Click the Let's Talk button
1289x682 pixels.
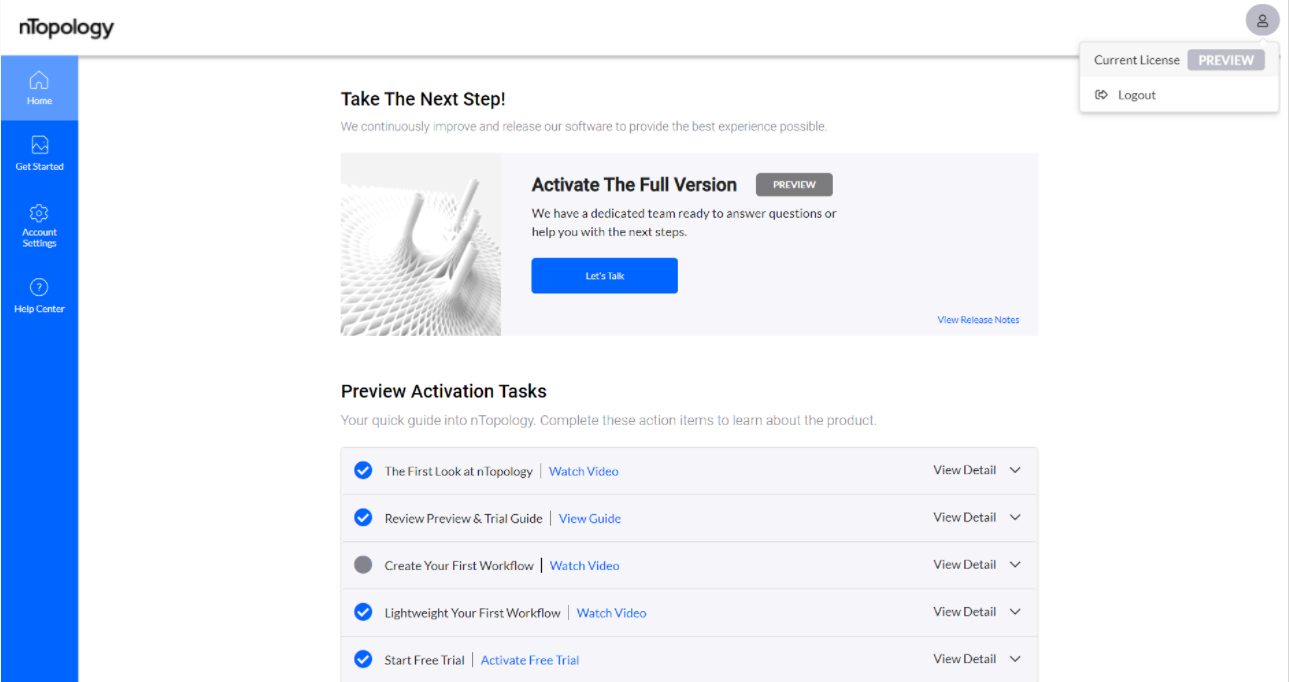604,276
